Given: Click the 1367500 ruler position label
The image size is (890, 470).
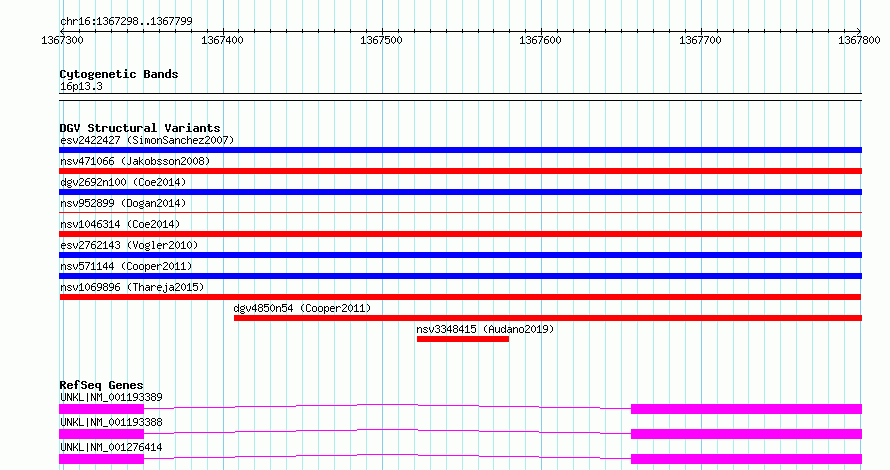Looking at the screenshot, I should (x=381, y=40).
